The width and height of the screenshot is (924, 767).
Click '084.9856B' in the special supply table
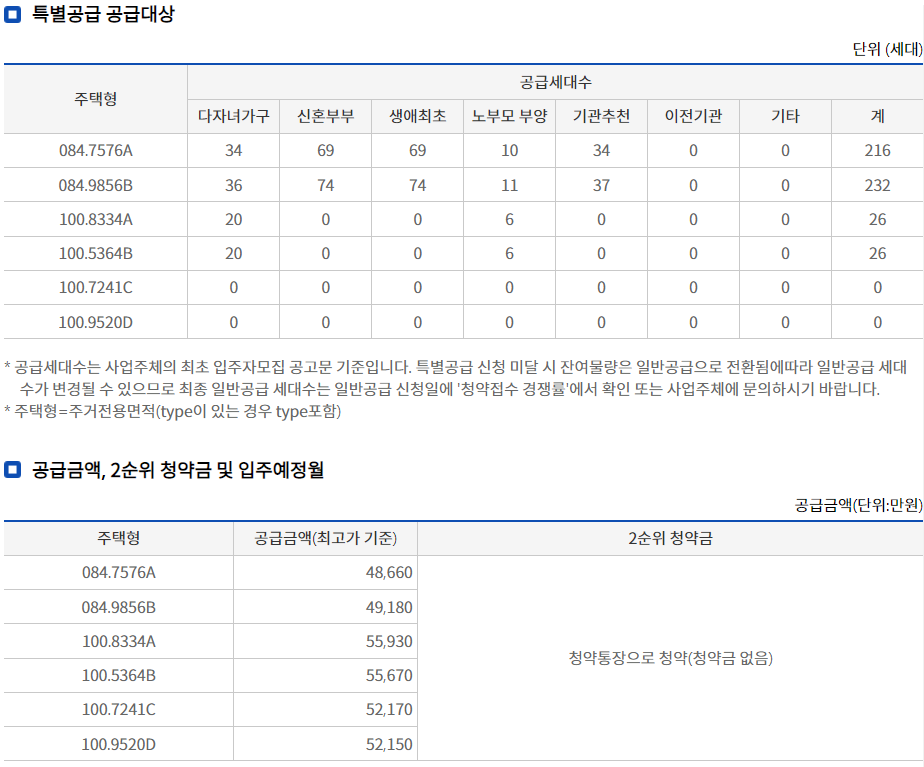point(95,186)
